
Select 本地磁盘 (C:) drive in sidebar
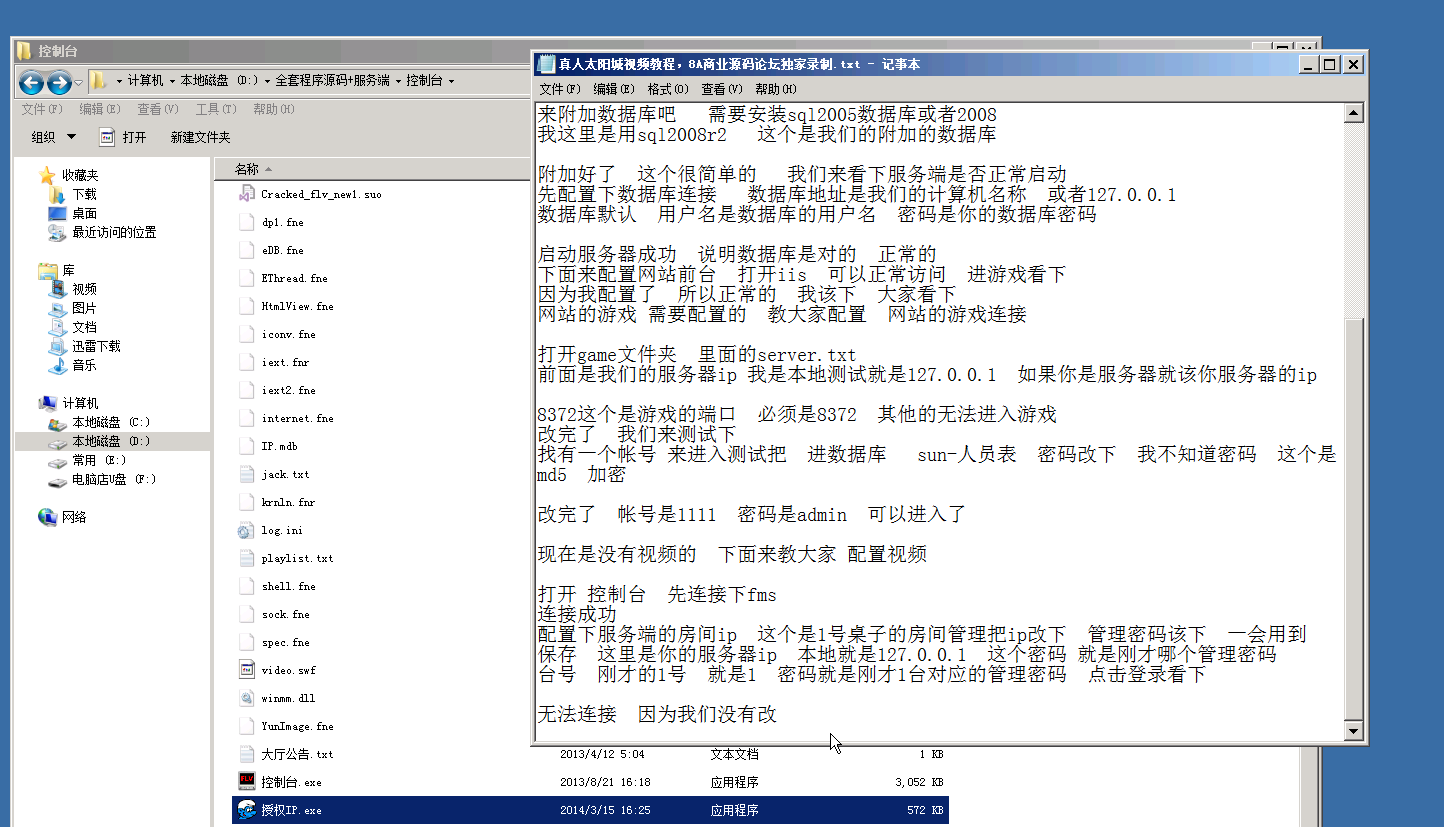(x=110, y=422)
